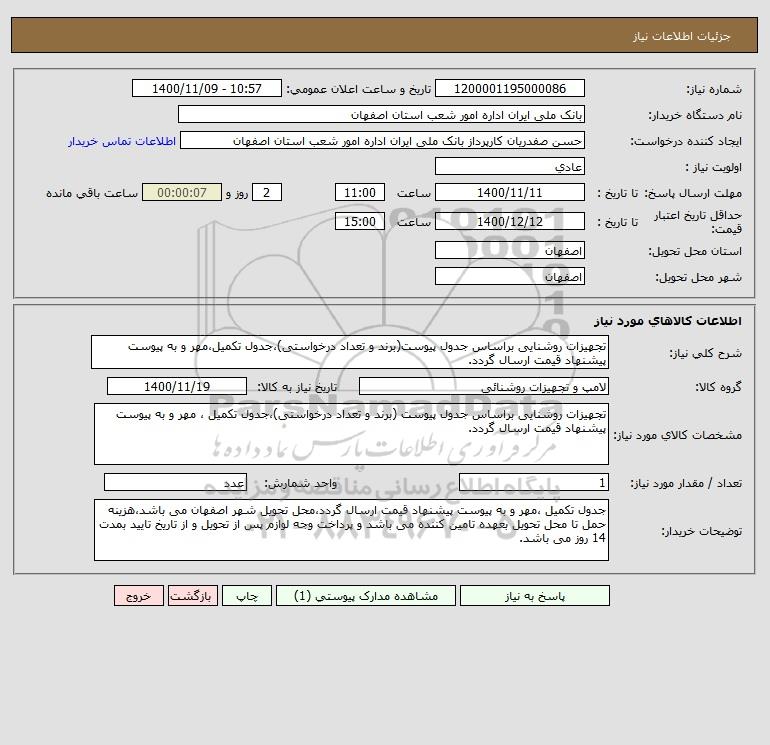
Task: Click the delivery province field اصفهان
Action: [510, 250]
